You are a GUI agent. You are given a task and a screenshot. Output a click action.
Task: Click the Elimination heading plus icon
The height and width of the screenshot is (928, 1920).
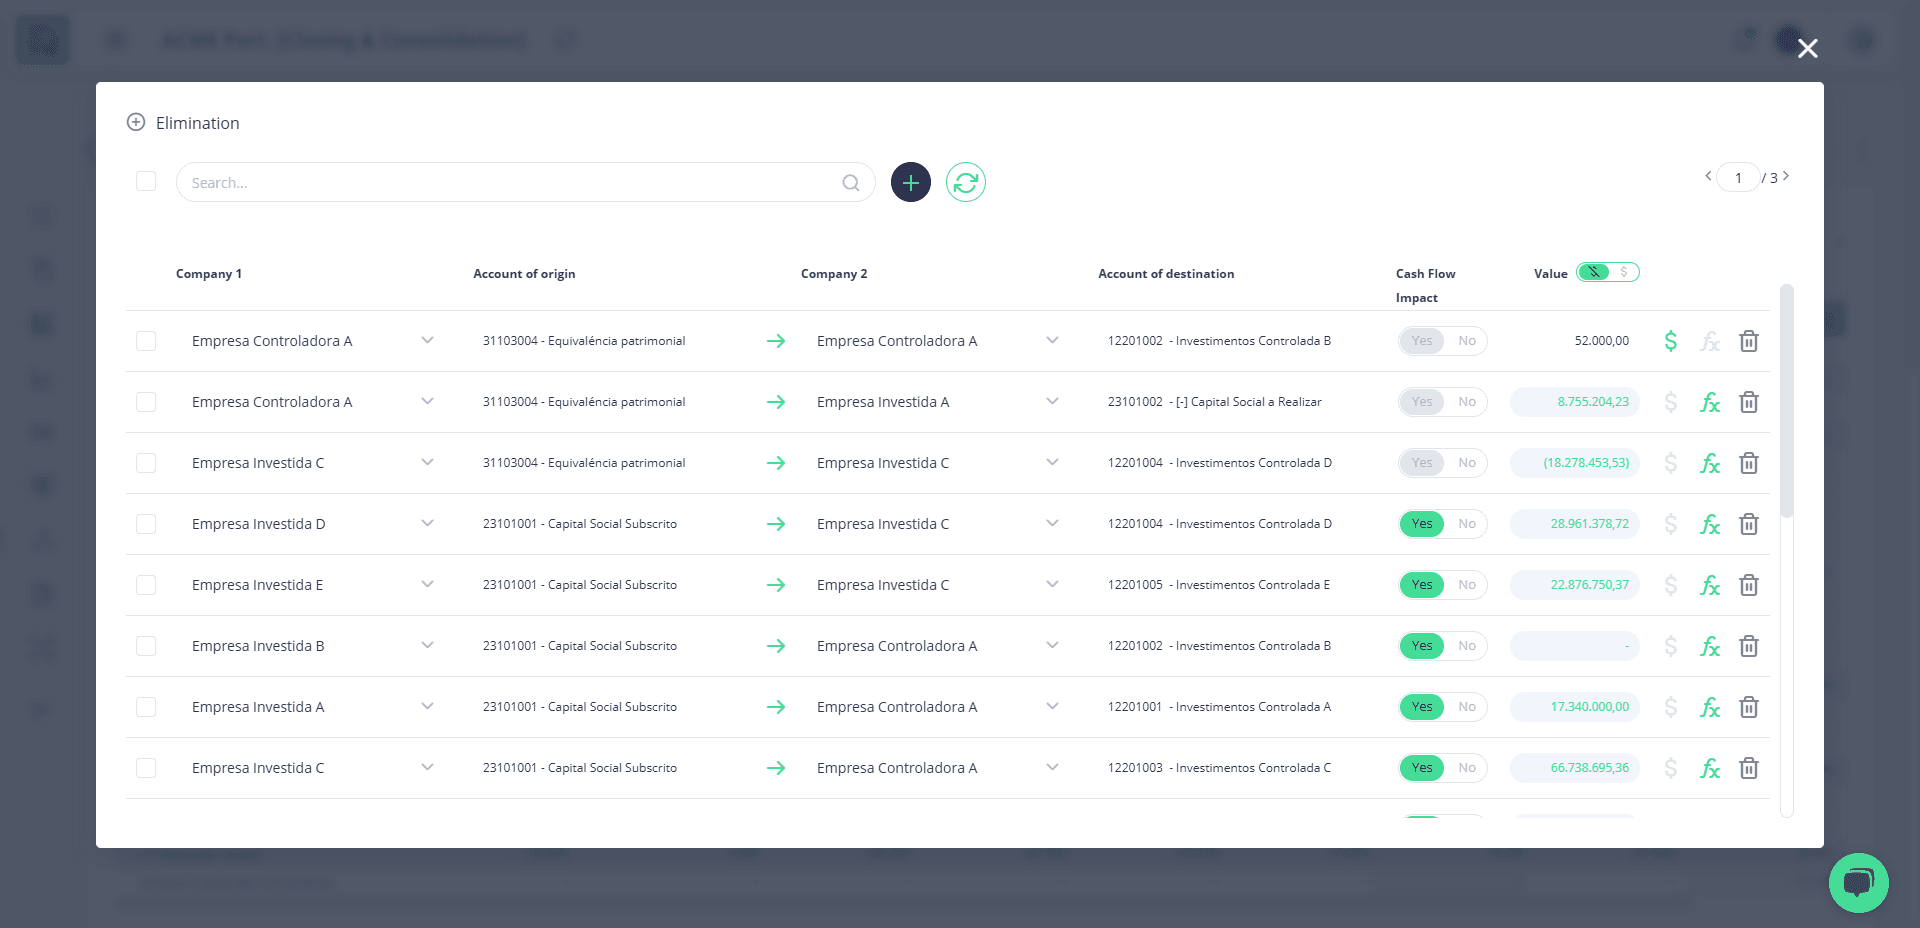coord(136,122)
